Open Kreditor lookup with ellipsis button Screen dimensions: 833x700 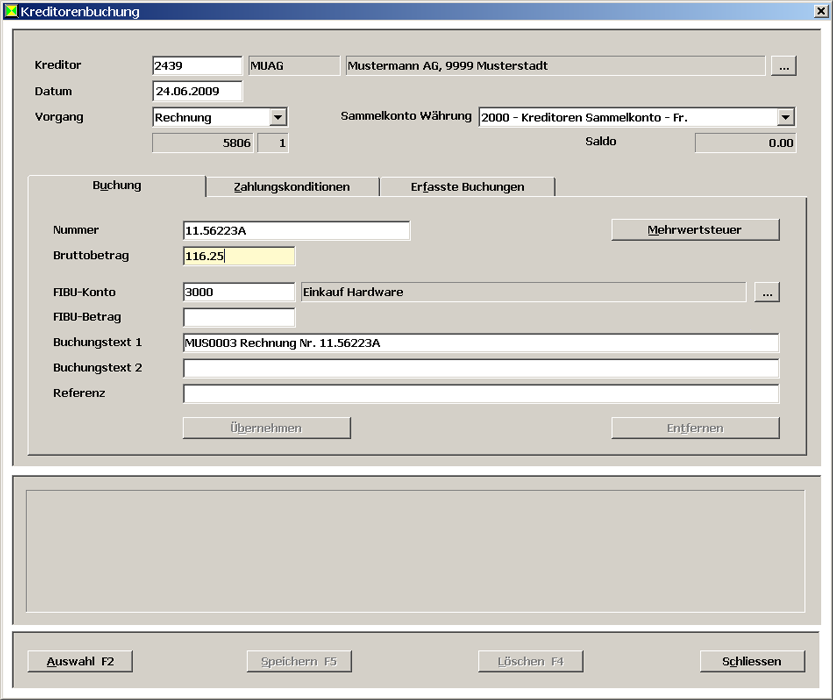(x=782, y=66)
